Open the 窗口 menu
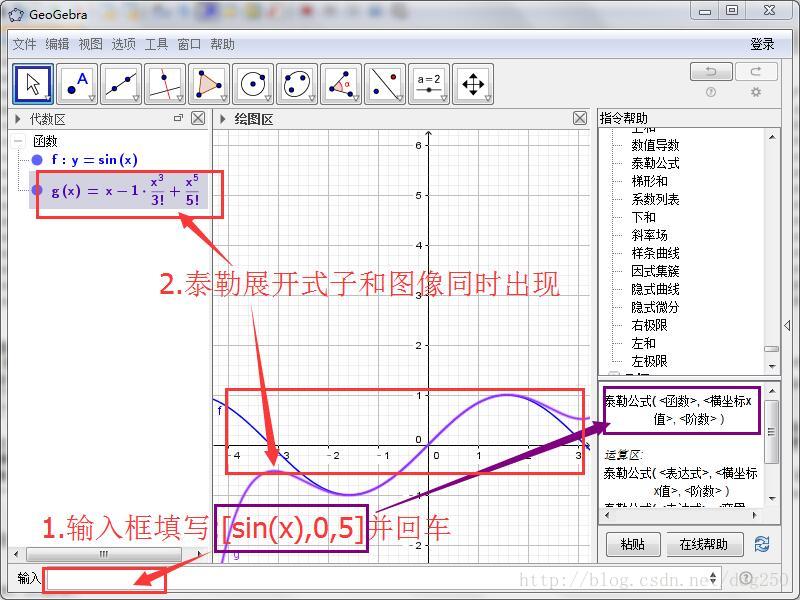This screenshot has width=800, height=600. (189, 44)
